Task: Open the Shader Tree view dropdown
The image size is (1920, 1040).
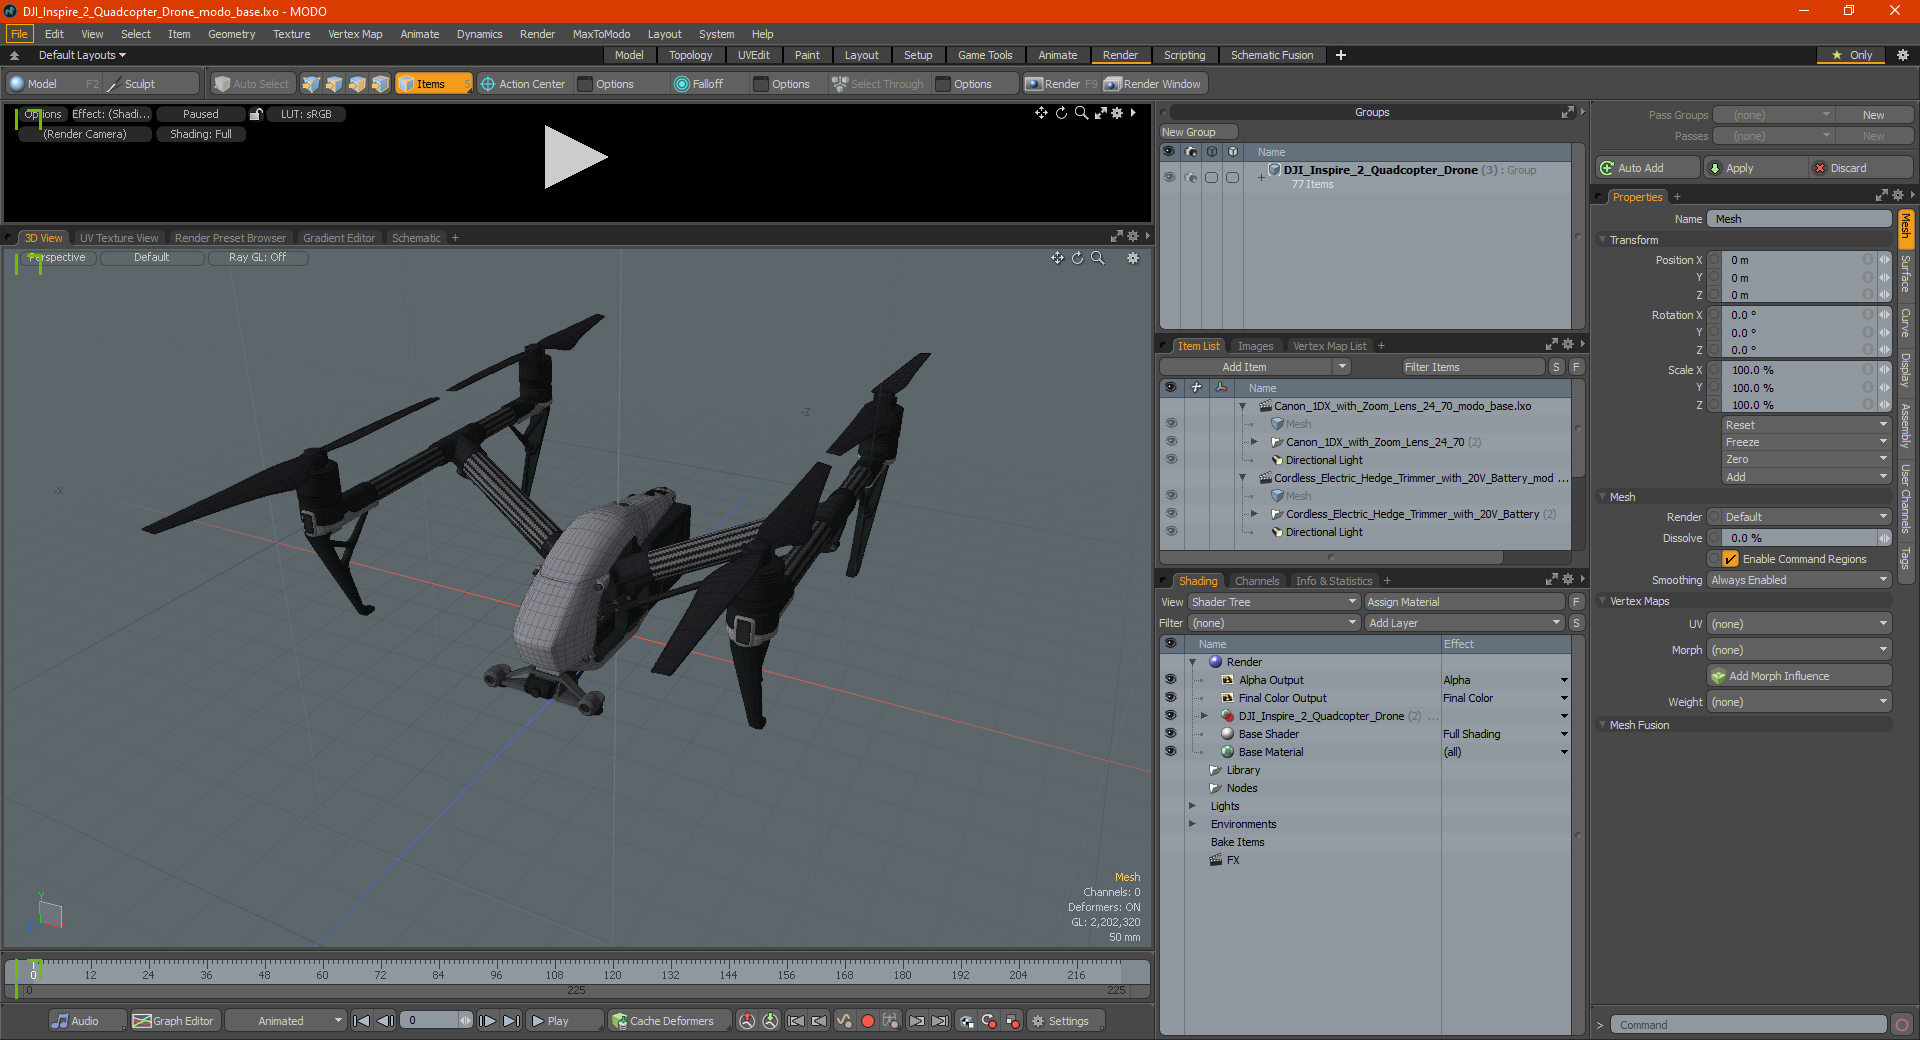Action: (1274, 602)
